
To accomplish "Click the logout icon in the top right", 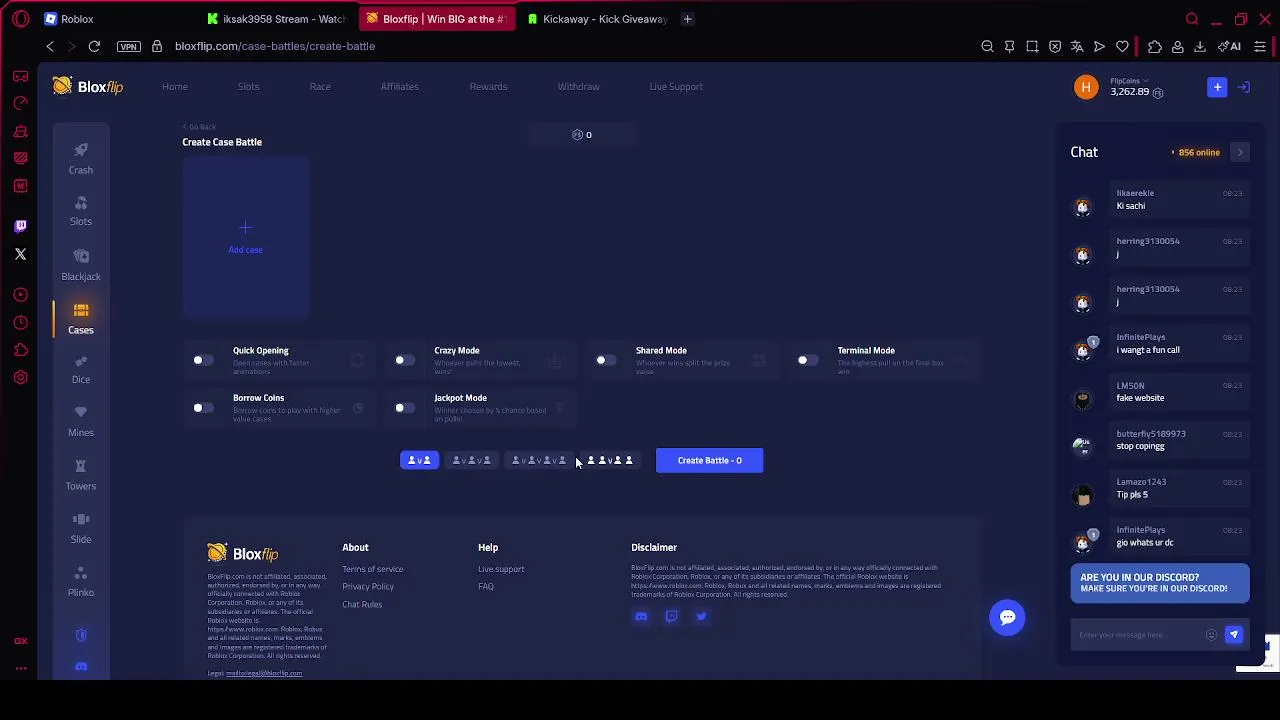I will click(1244, 88).
